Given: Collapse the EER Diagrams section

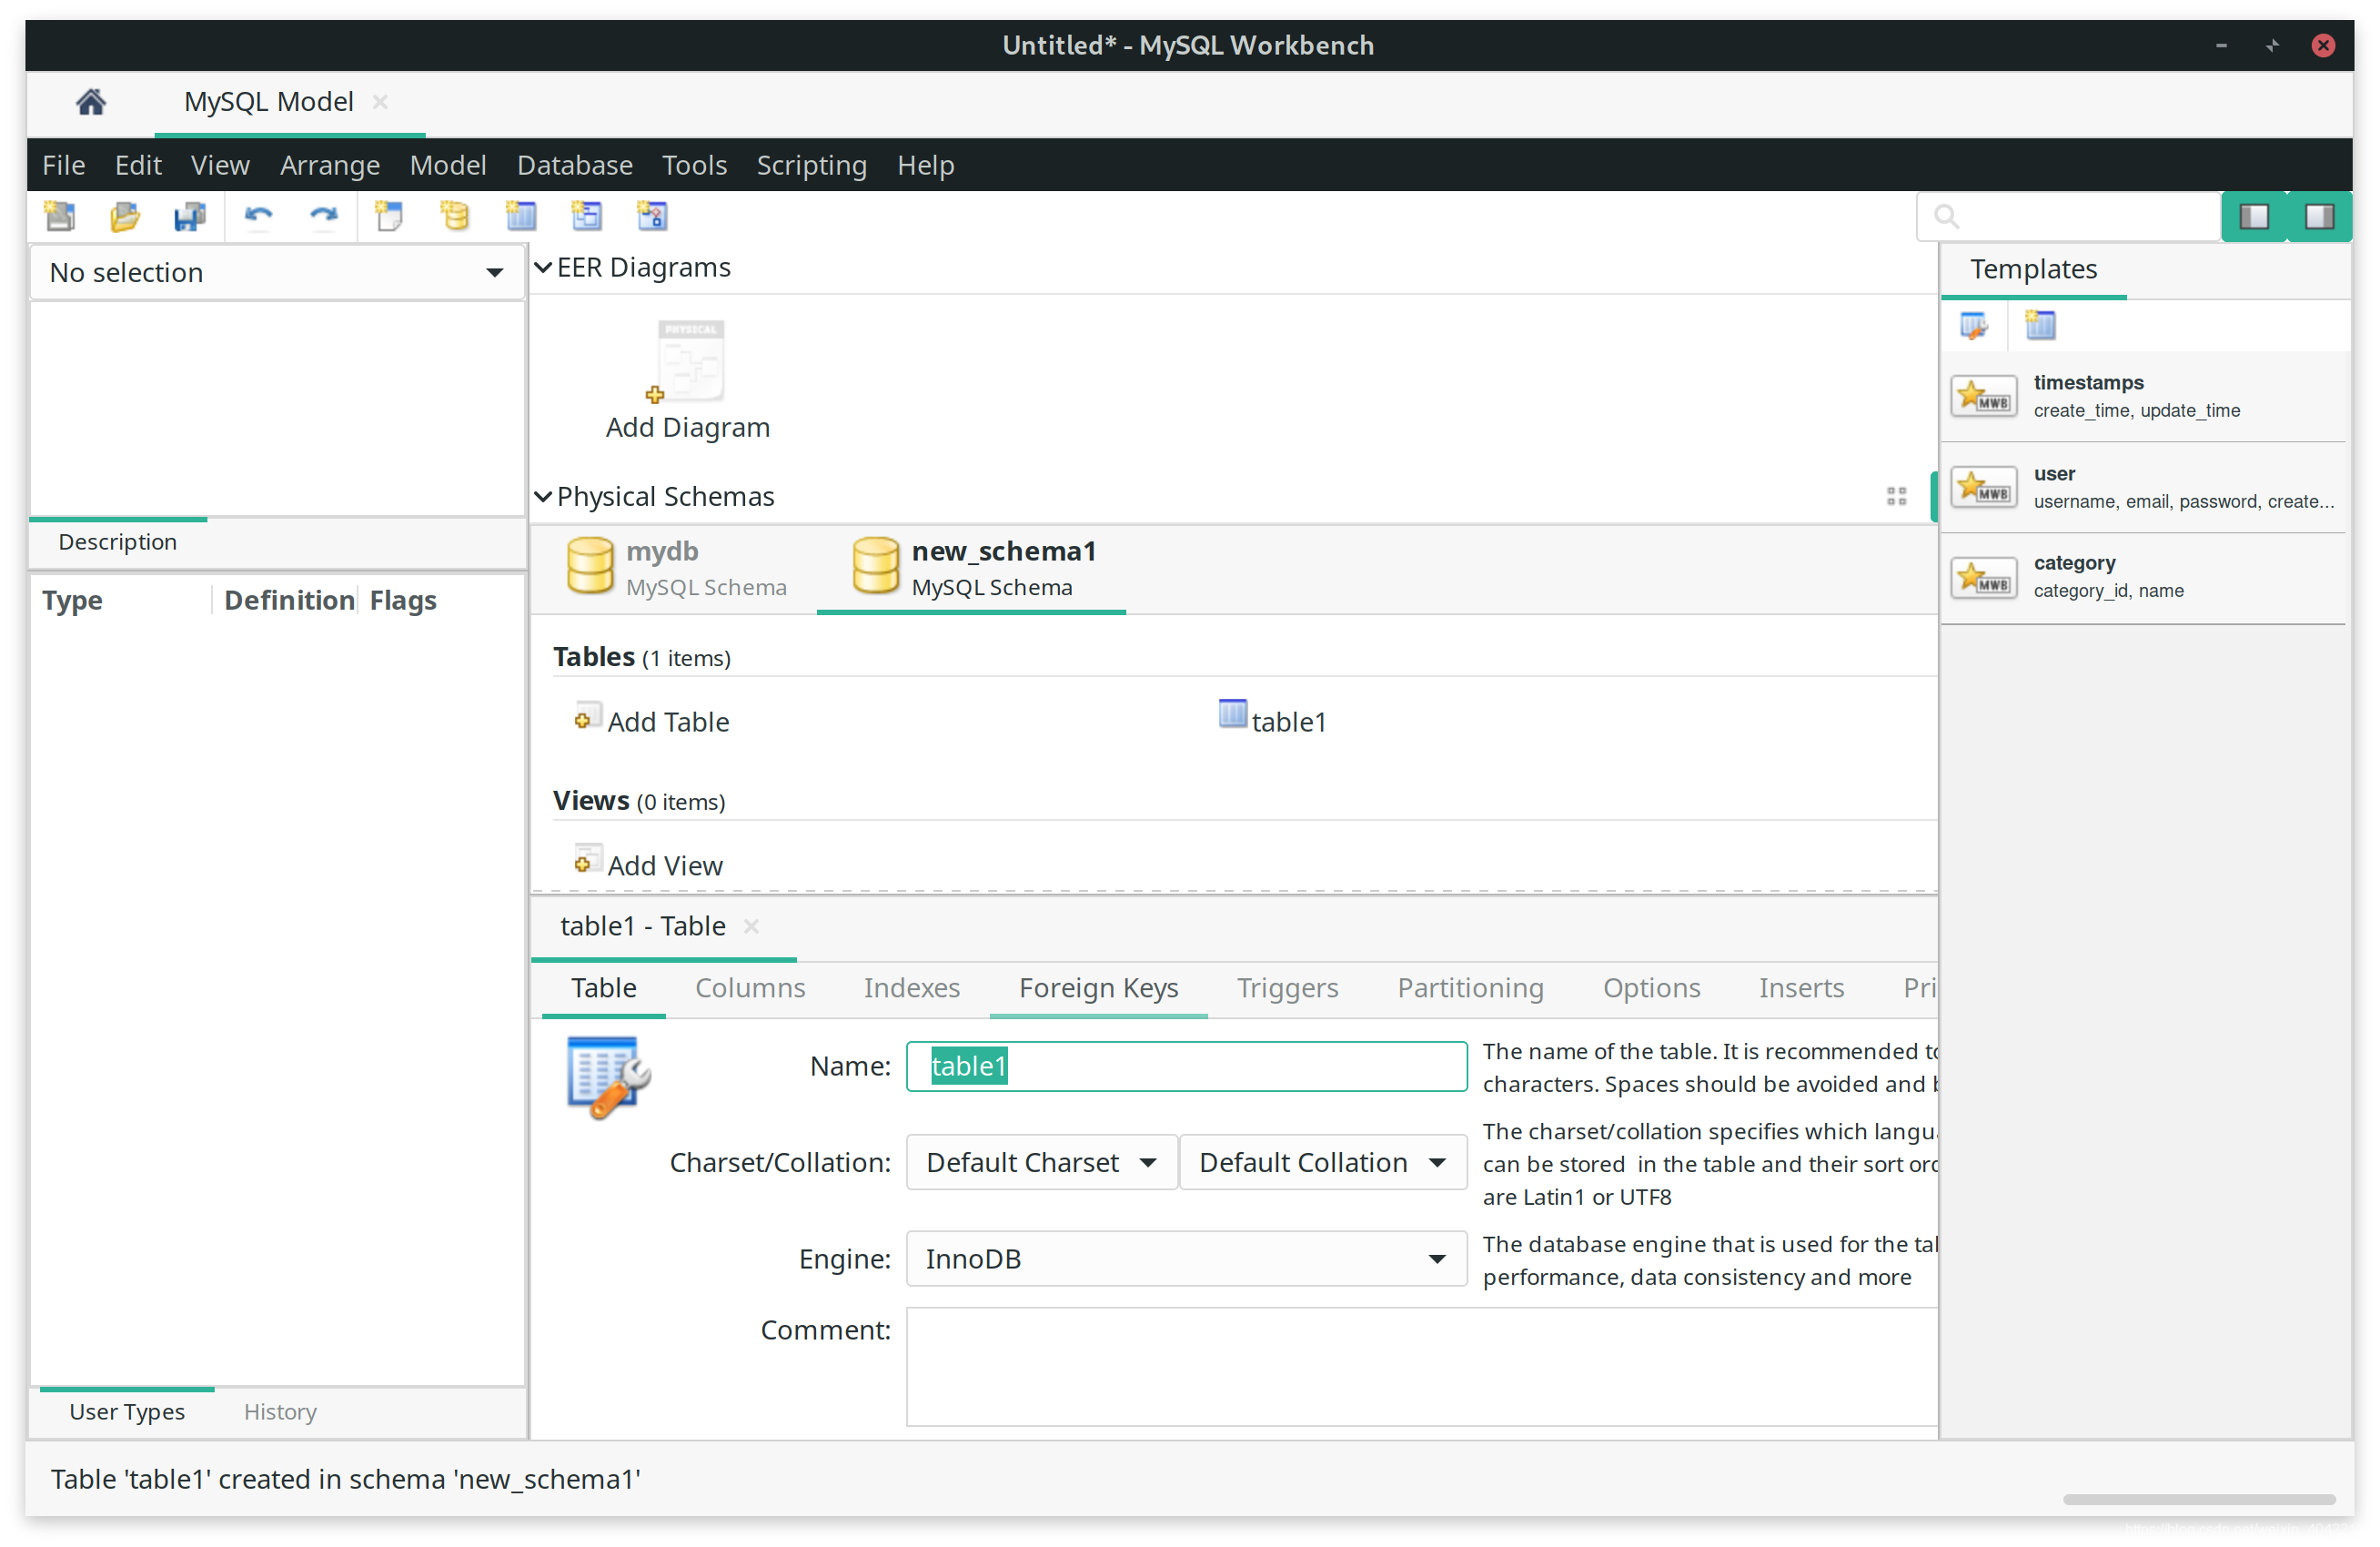Looking at the screenshot, I should (543, 268).
